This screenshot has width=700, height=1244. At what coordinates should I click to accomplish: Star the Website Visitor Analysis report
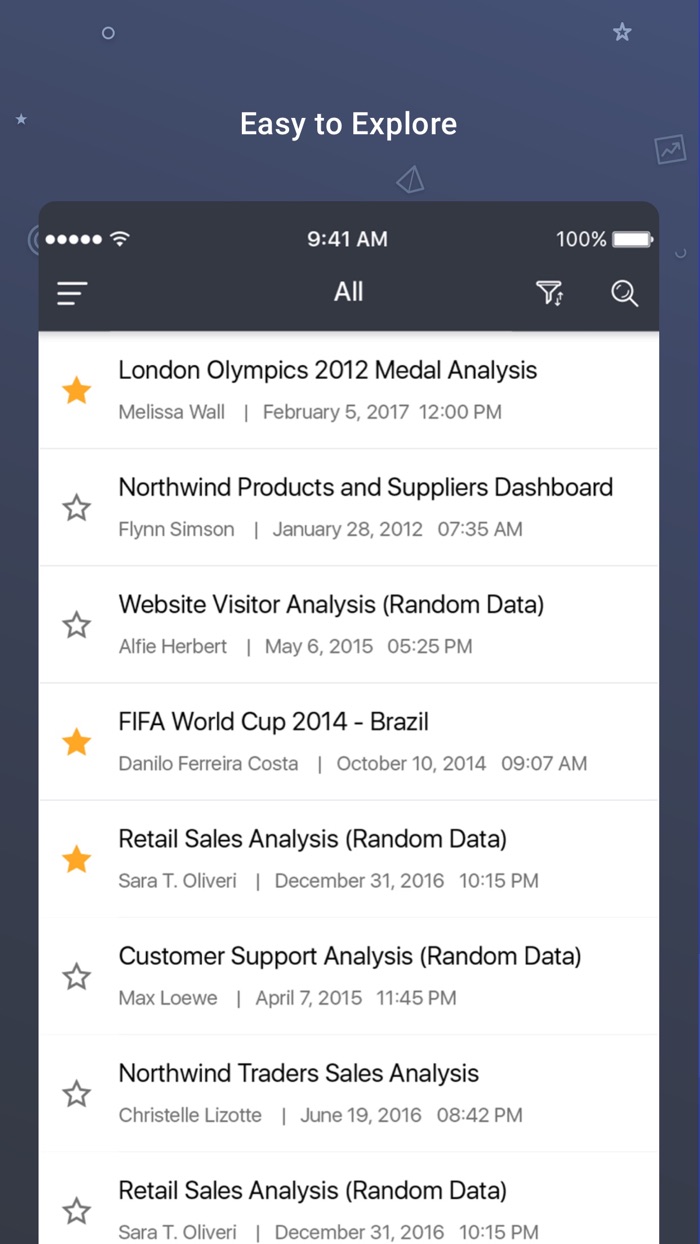pyautogui.click(x=76, y=624)
